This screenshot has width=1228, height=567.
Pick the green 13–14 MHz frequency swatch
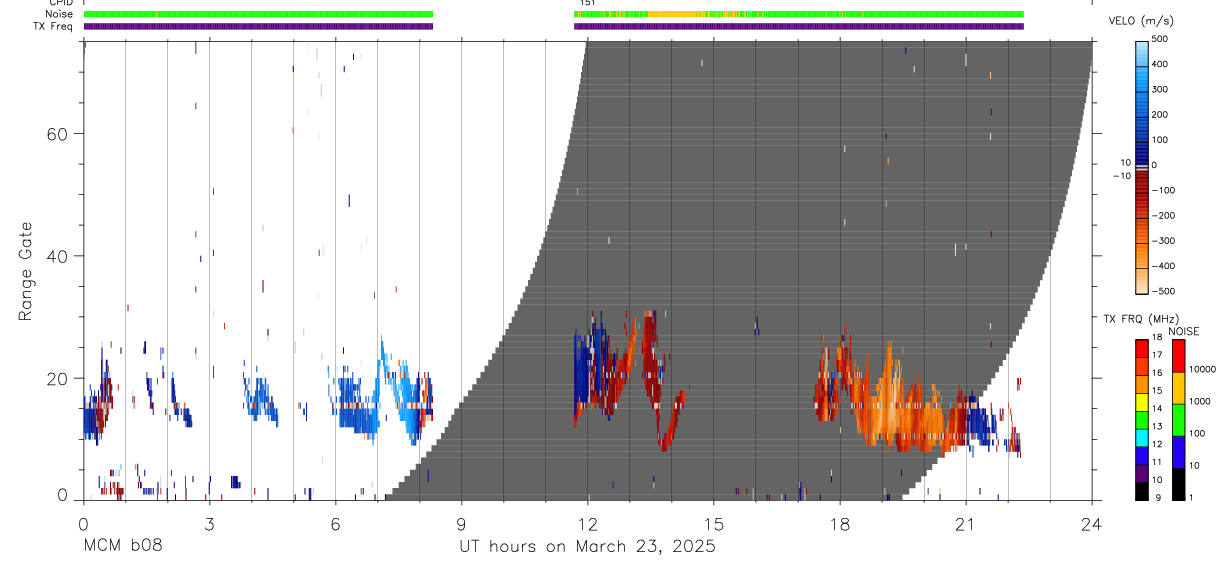pyautogui.click(x=1142, y=419)
